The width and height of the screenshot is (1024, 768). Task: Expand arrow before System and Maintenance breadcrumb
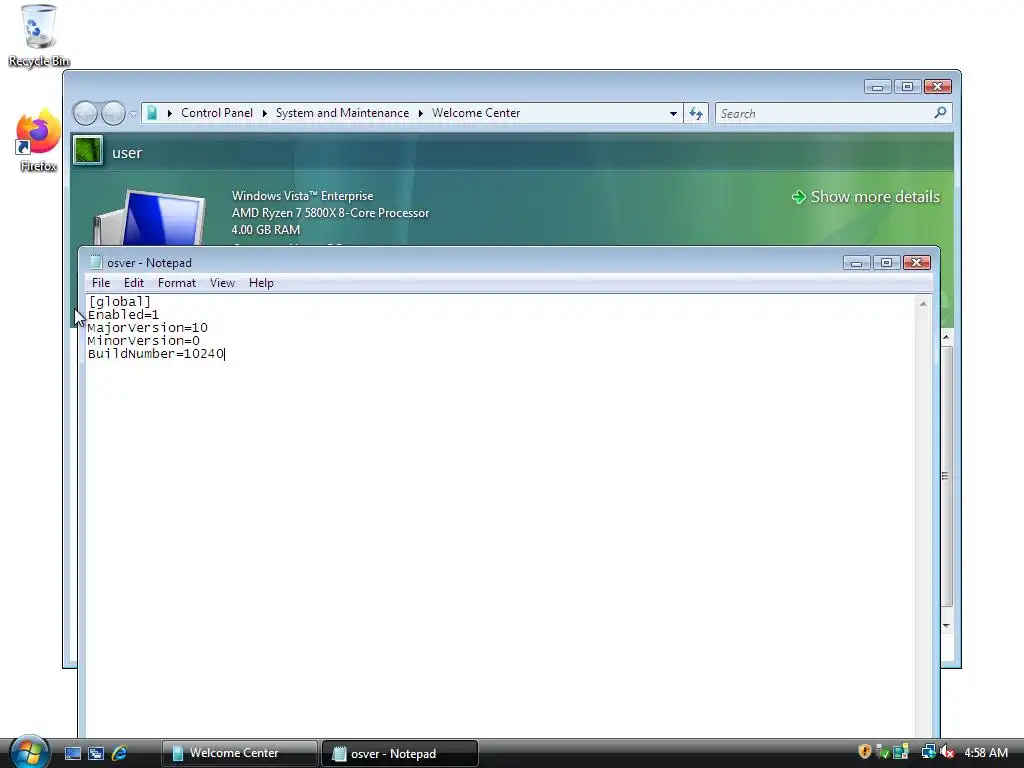coord(264,114)
